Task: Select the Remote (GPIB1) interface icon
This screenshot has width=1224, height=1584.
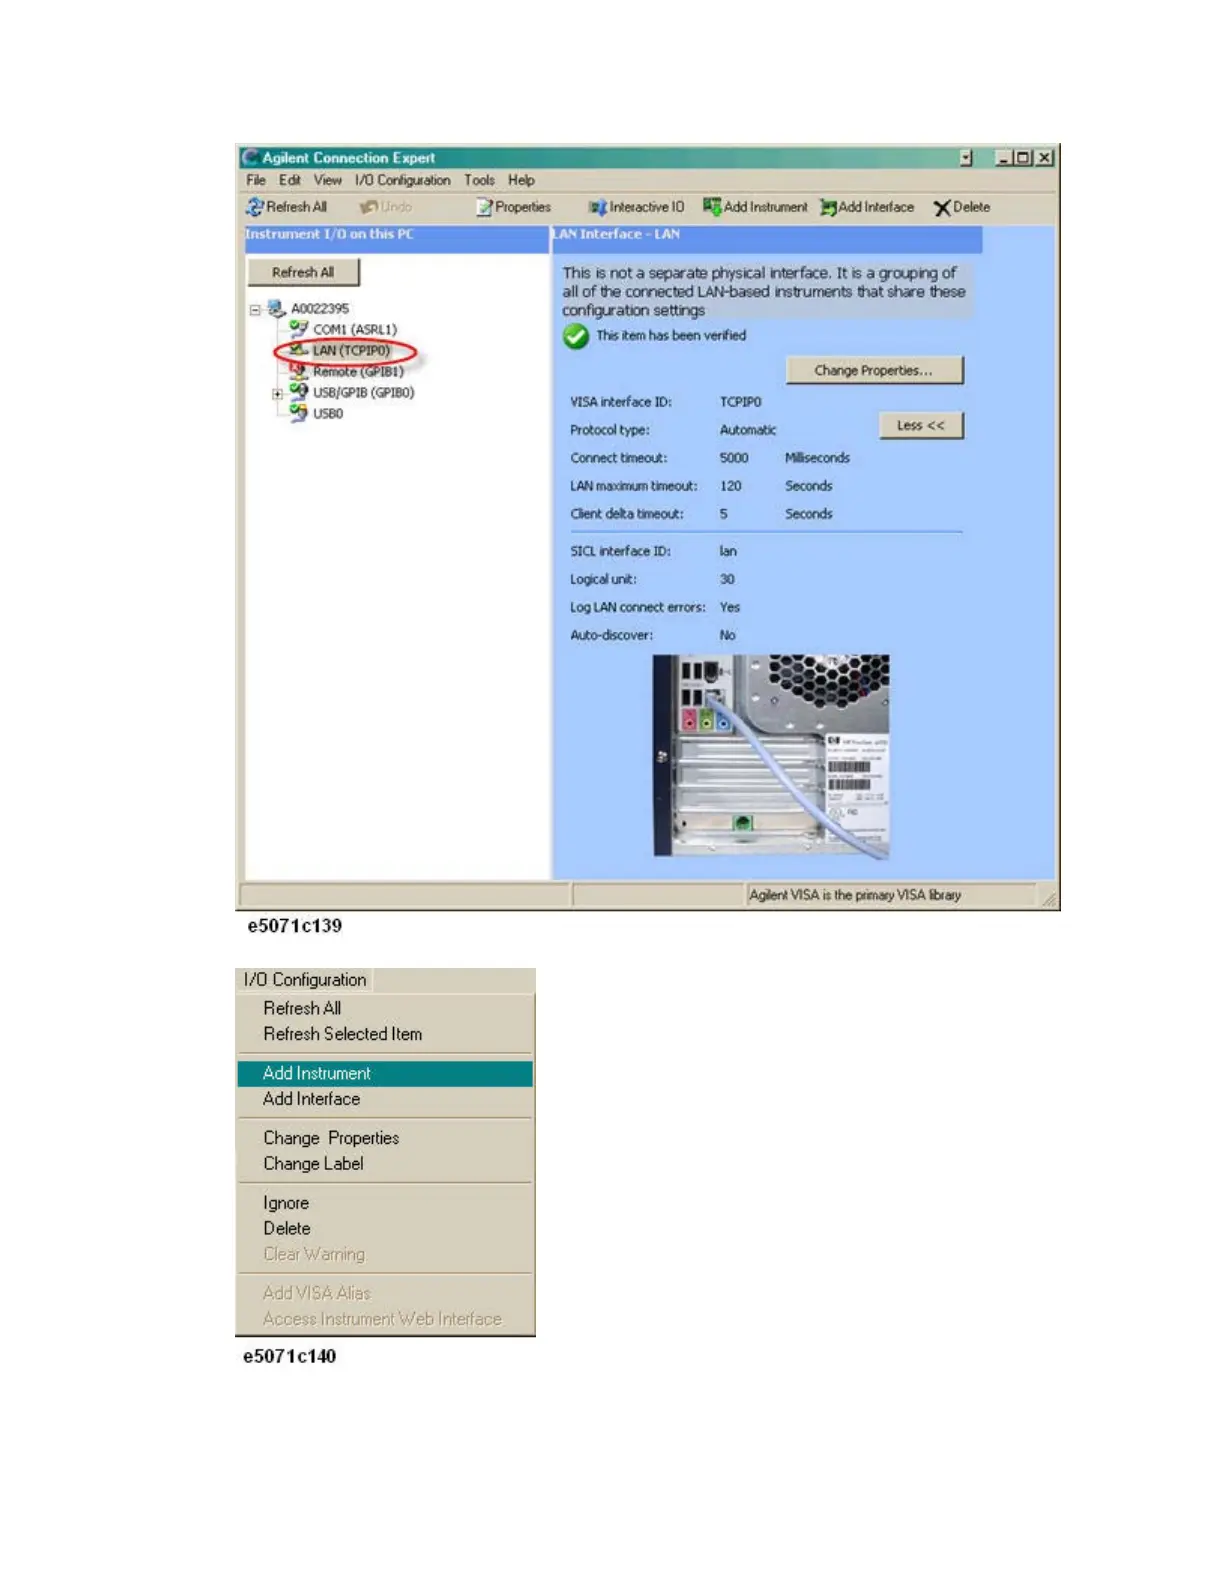Action: pos(299,371)
